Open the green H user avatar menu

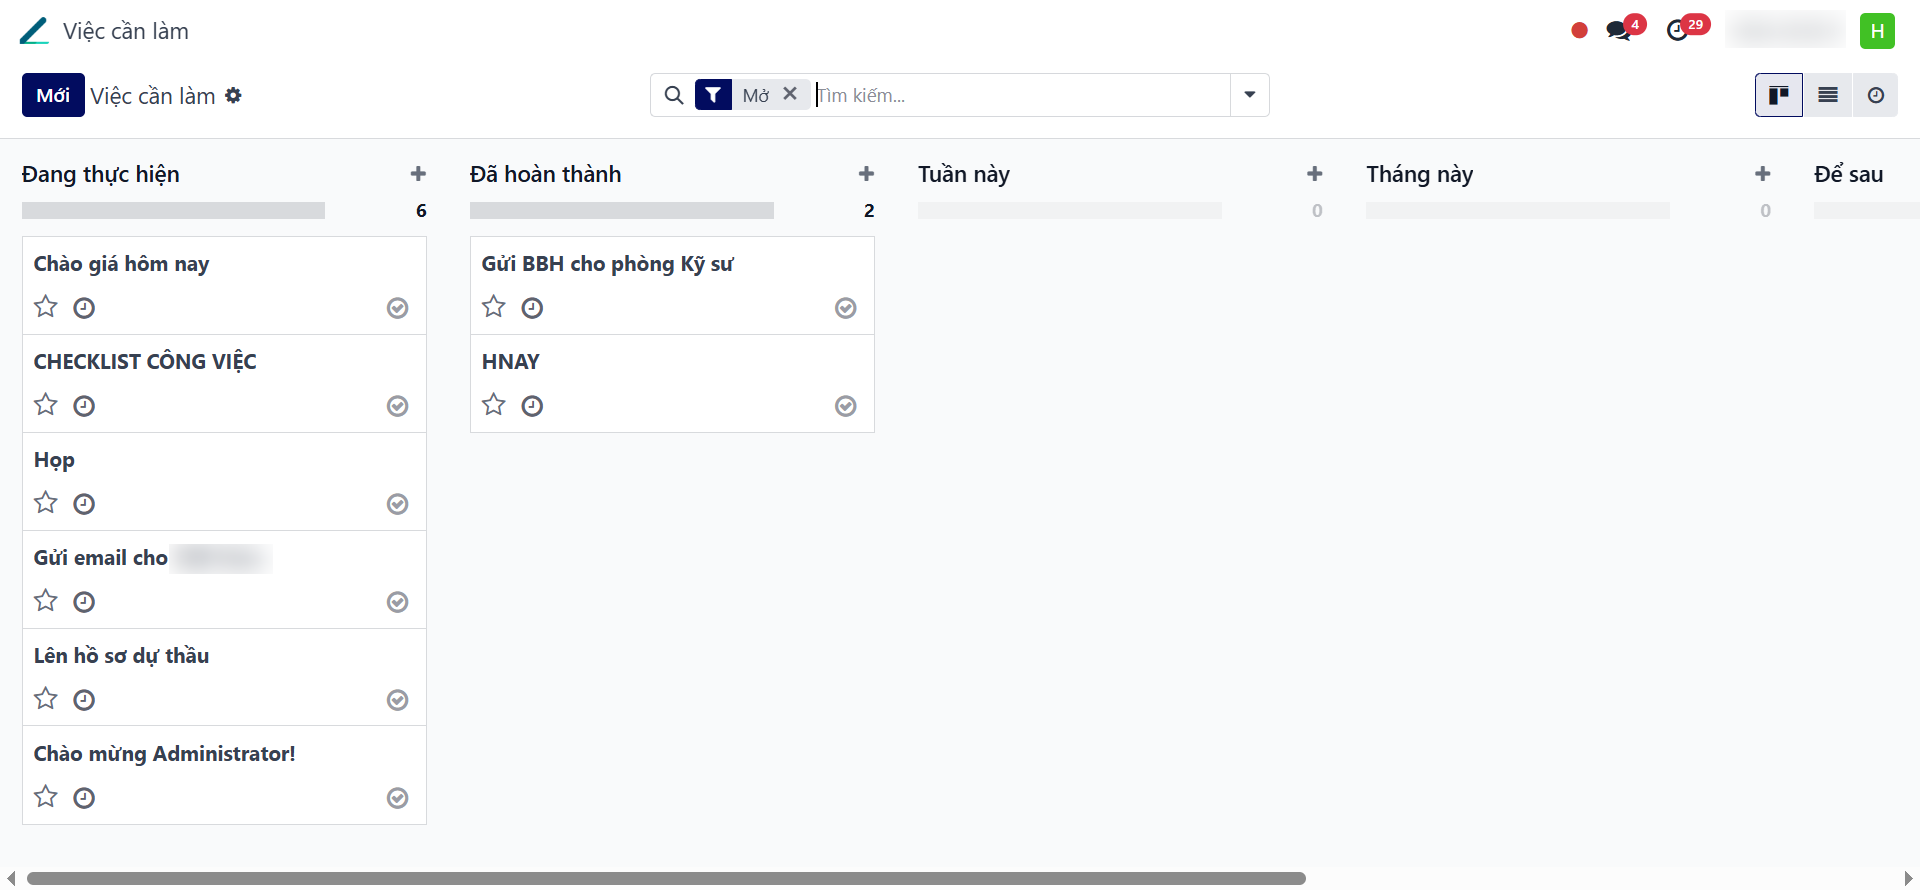pos(1877,31)
